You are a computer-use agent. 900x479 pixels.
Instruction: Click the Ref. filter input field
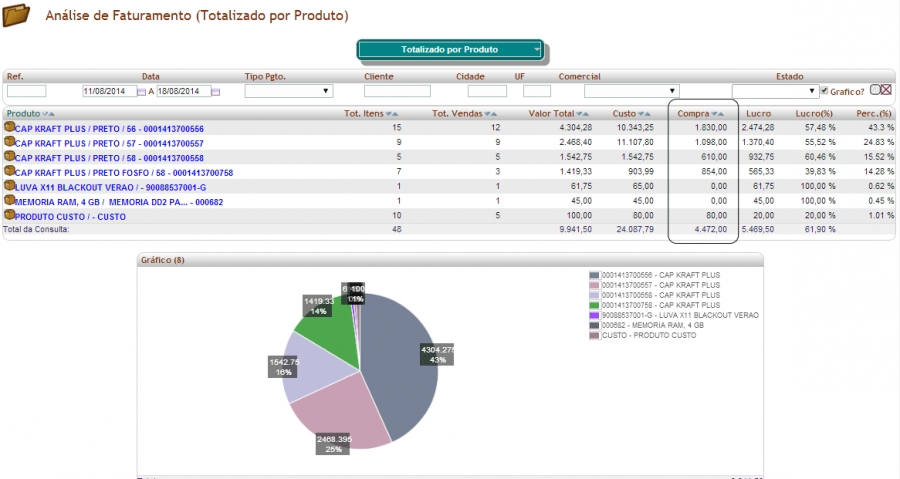27,91
